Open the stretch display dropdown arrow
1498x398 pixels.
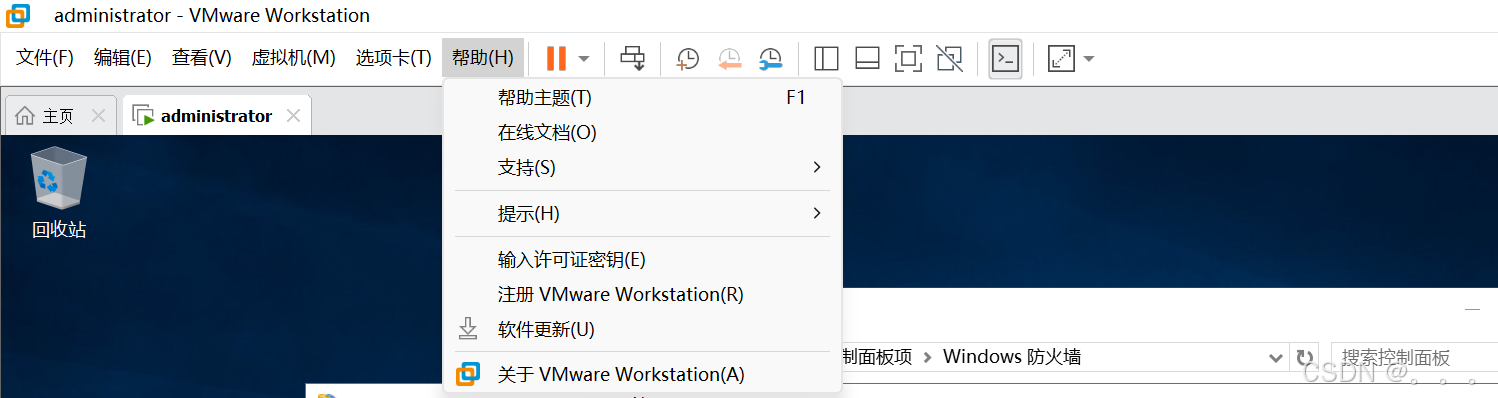(x=1088, y=59)
